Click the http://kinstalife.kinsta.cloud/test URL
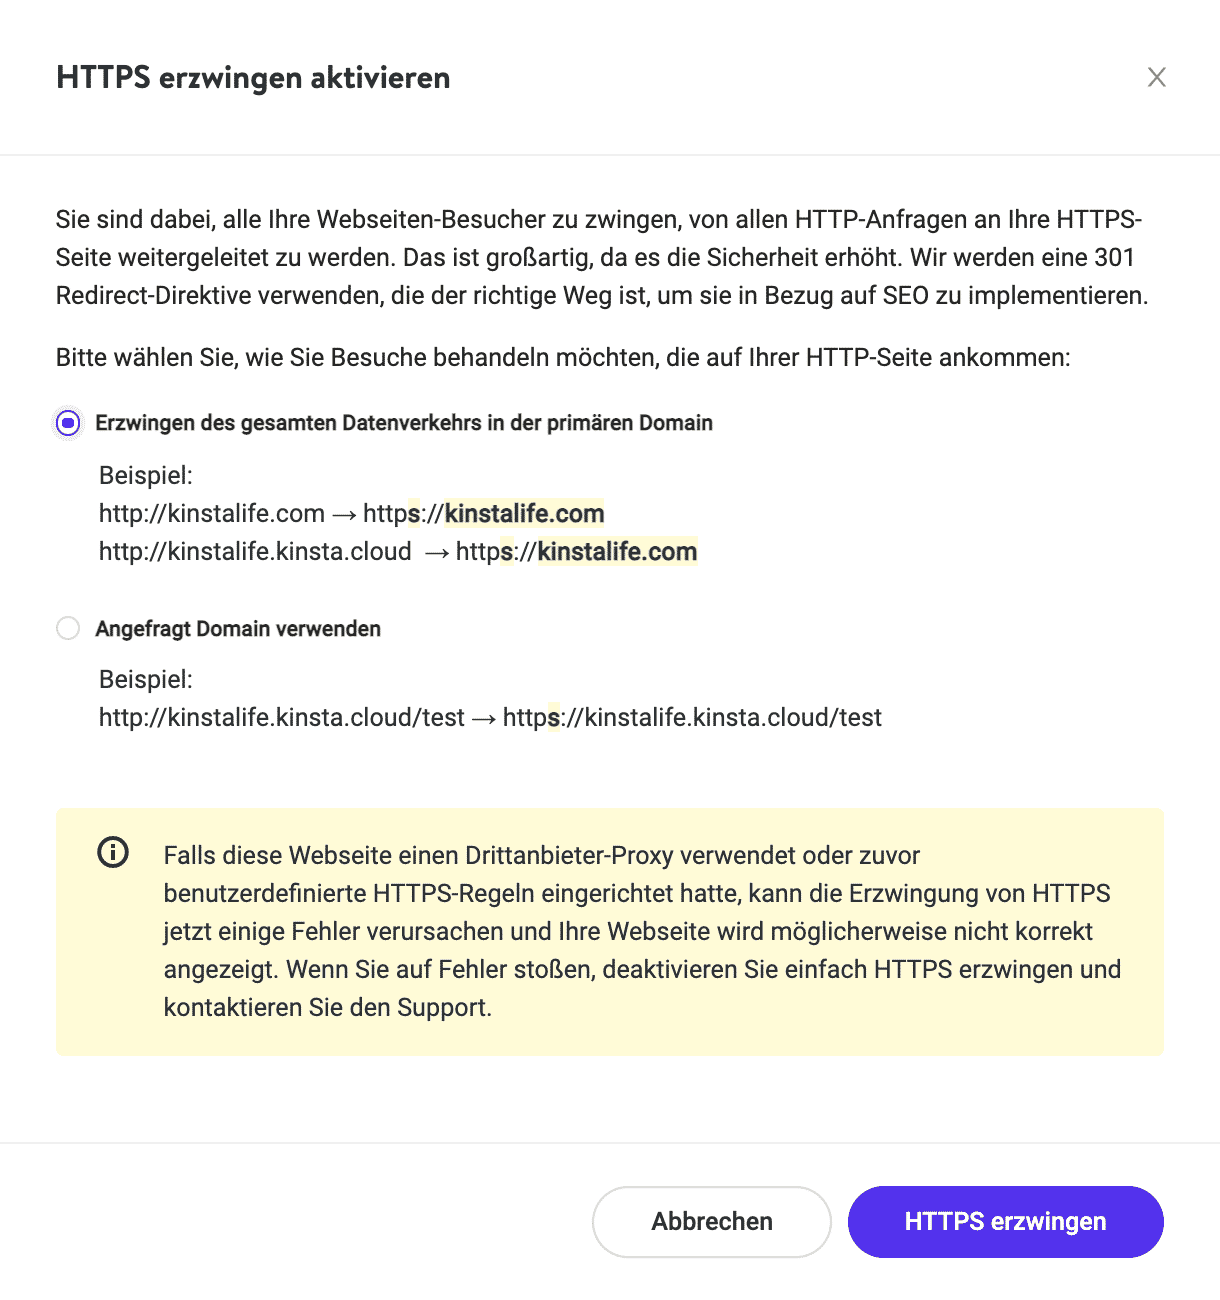Viewport: 1220px width, 1300px height. tap(281, 717)
